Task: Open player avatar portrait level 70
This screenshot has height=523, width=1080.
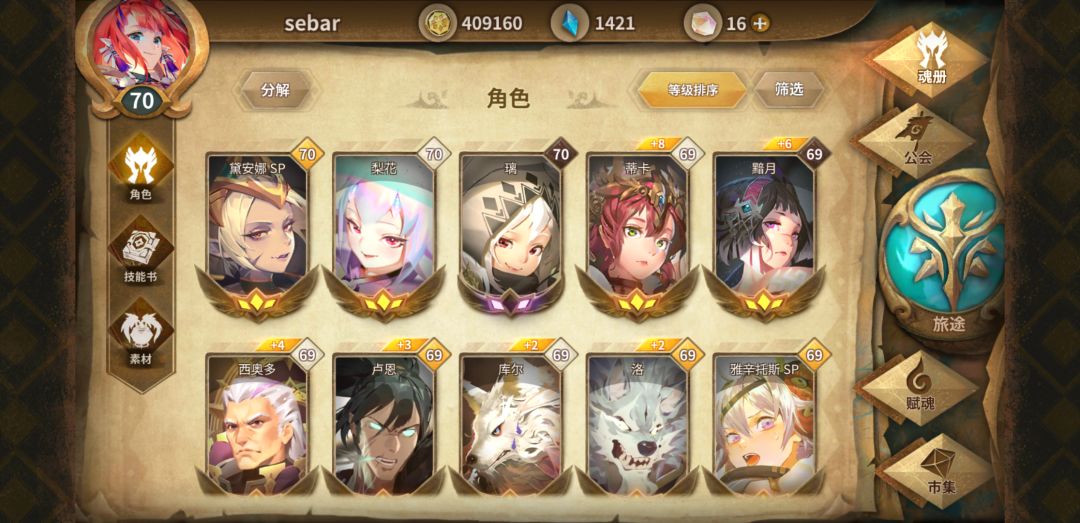Action: (x=142, y=57)
